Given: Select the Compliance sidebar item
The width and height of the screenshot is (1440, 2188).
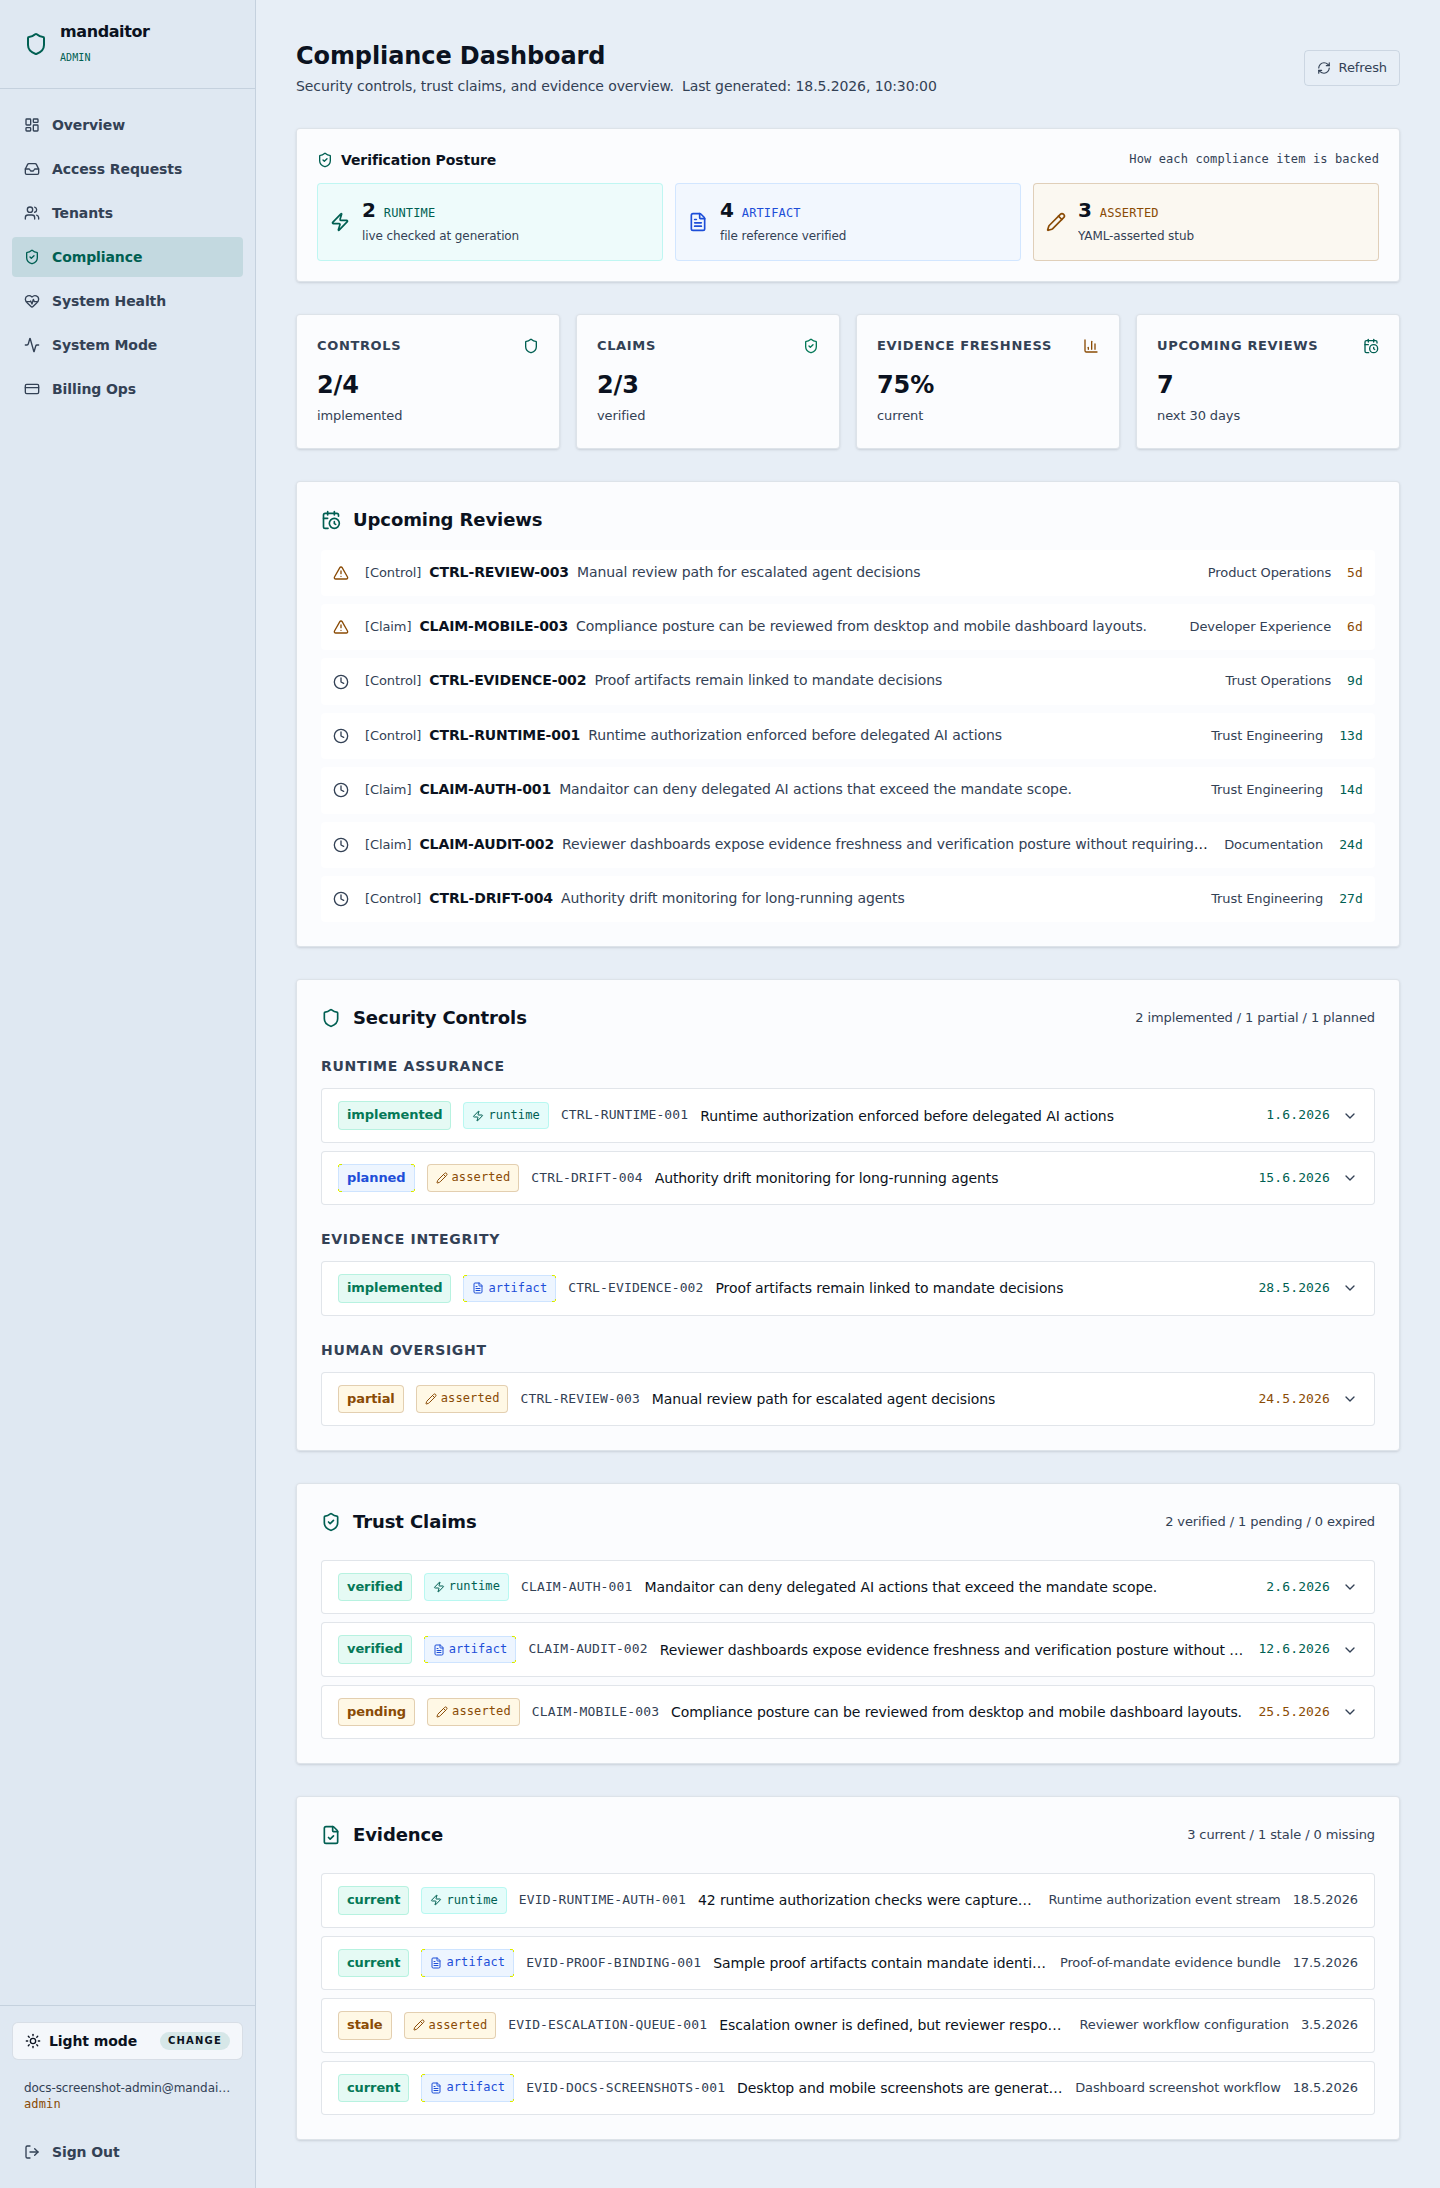Looking at the screenshot, I should pos(127,257).
